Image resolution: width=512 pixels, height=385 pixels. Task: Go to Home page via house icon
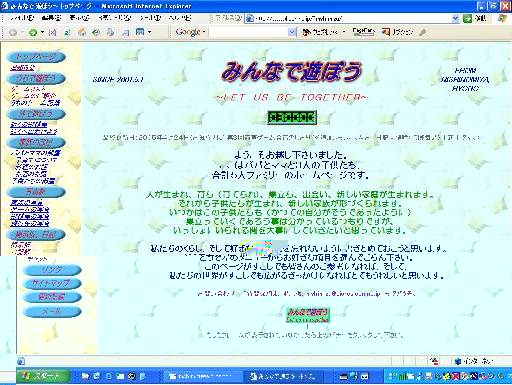[x=82, y=32]
